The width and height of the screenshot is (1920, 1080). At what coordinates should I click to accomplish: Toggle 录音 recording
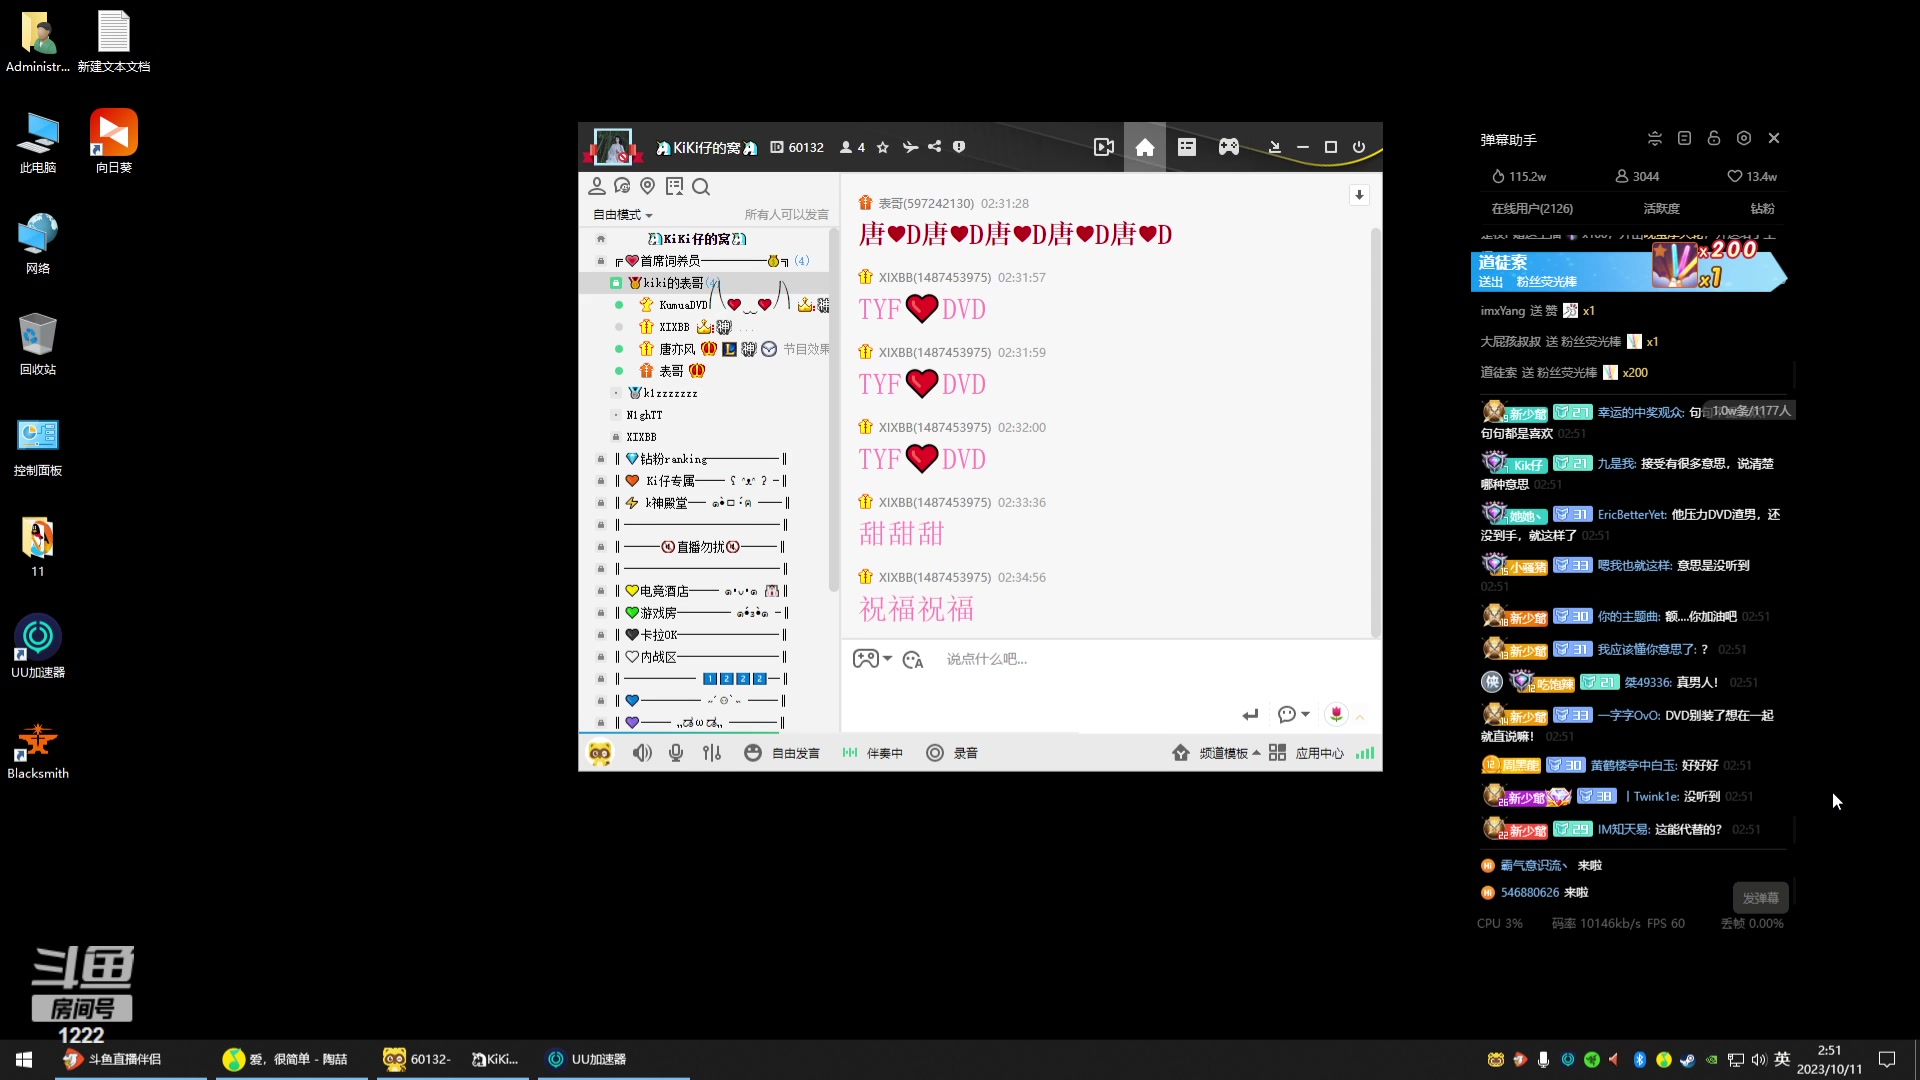click(952, 753)
